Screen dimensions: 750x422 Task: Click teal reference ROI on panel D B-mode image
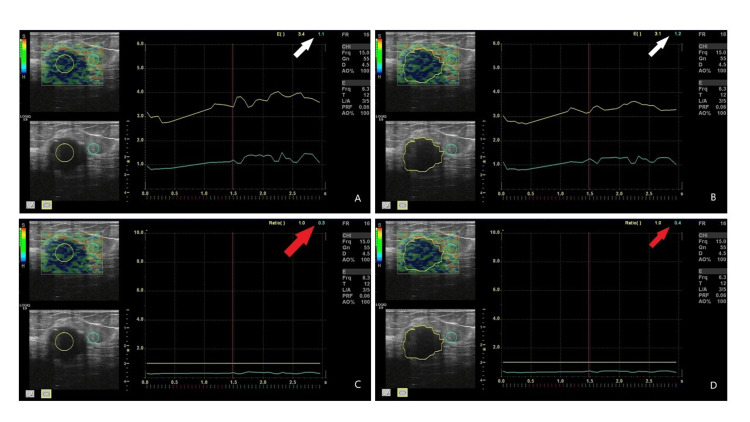coord(451,337)
